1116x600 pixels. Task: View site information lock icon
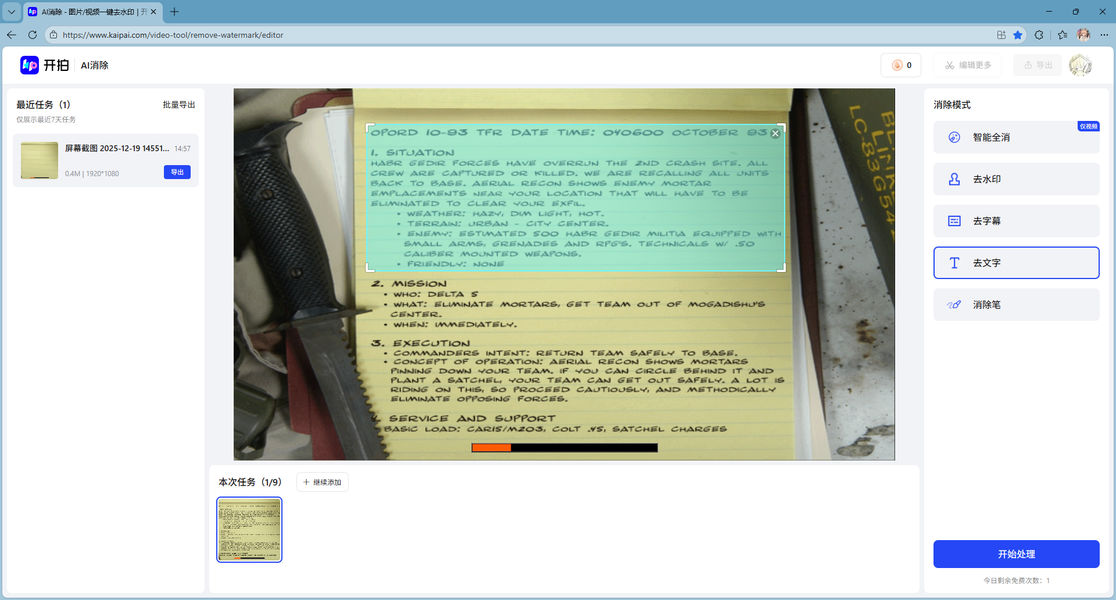point(52,34)
